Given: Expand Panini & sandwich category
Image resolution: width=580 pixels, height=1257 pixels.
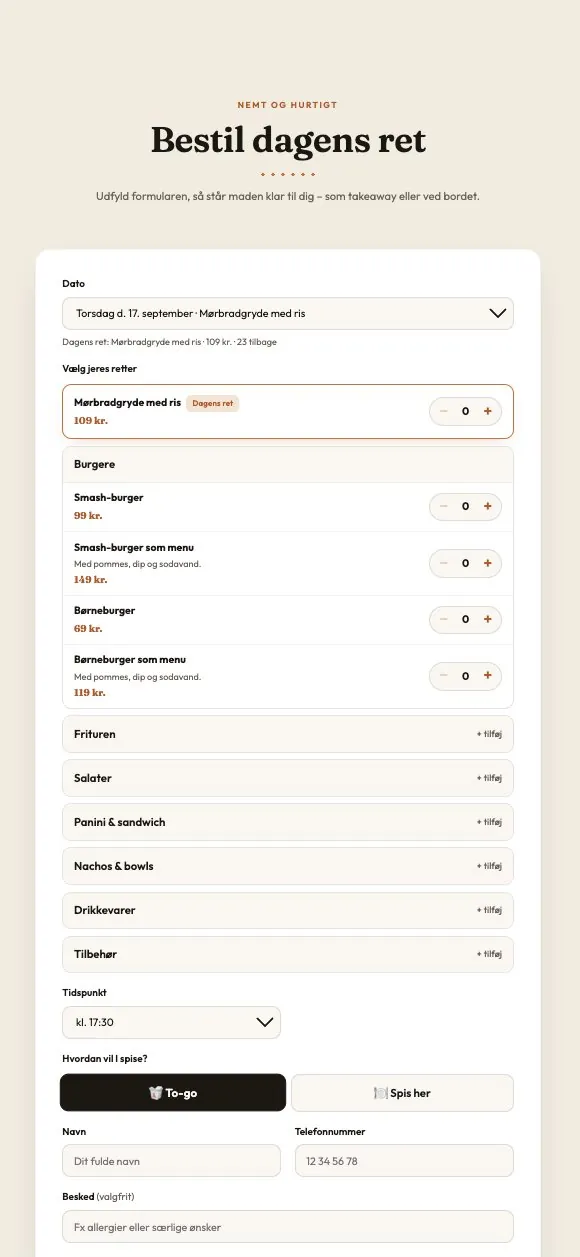Looking at the screenshot, I should 288,822.
